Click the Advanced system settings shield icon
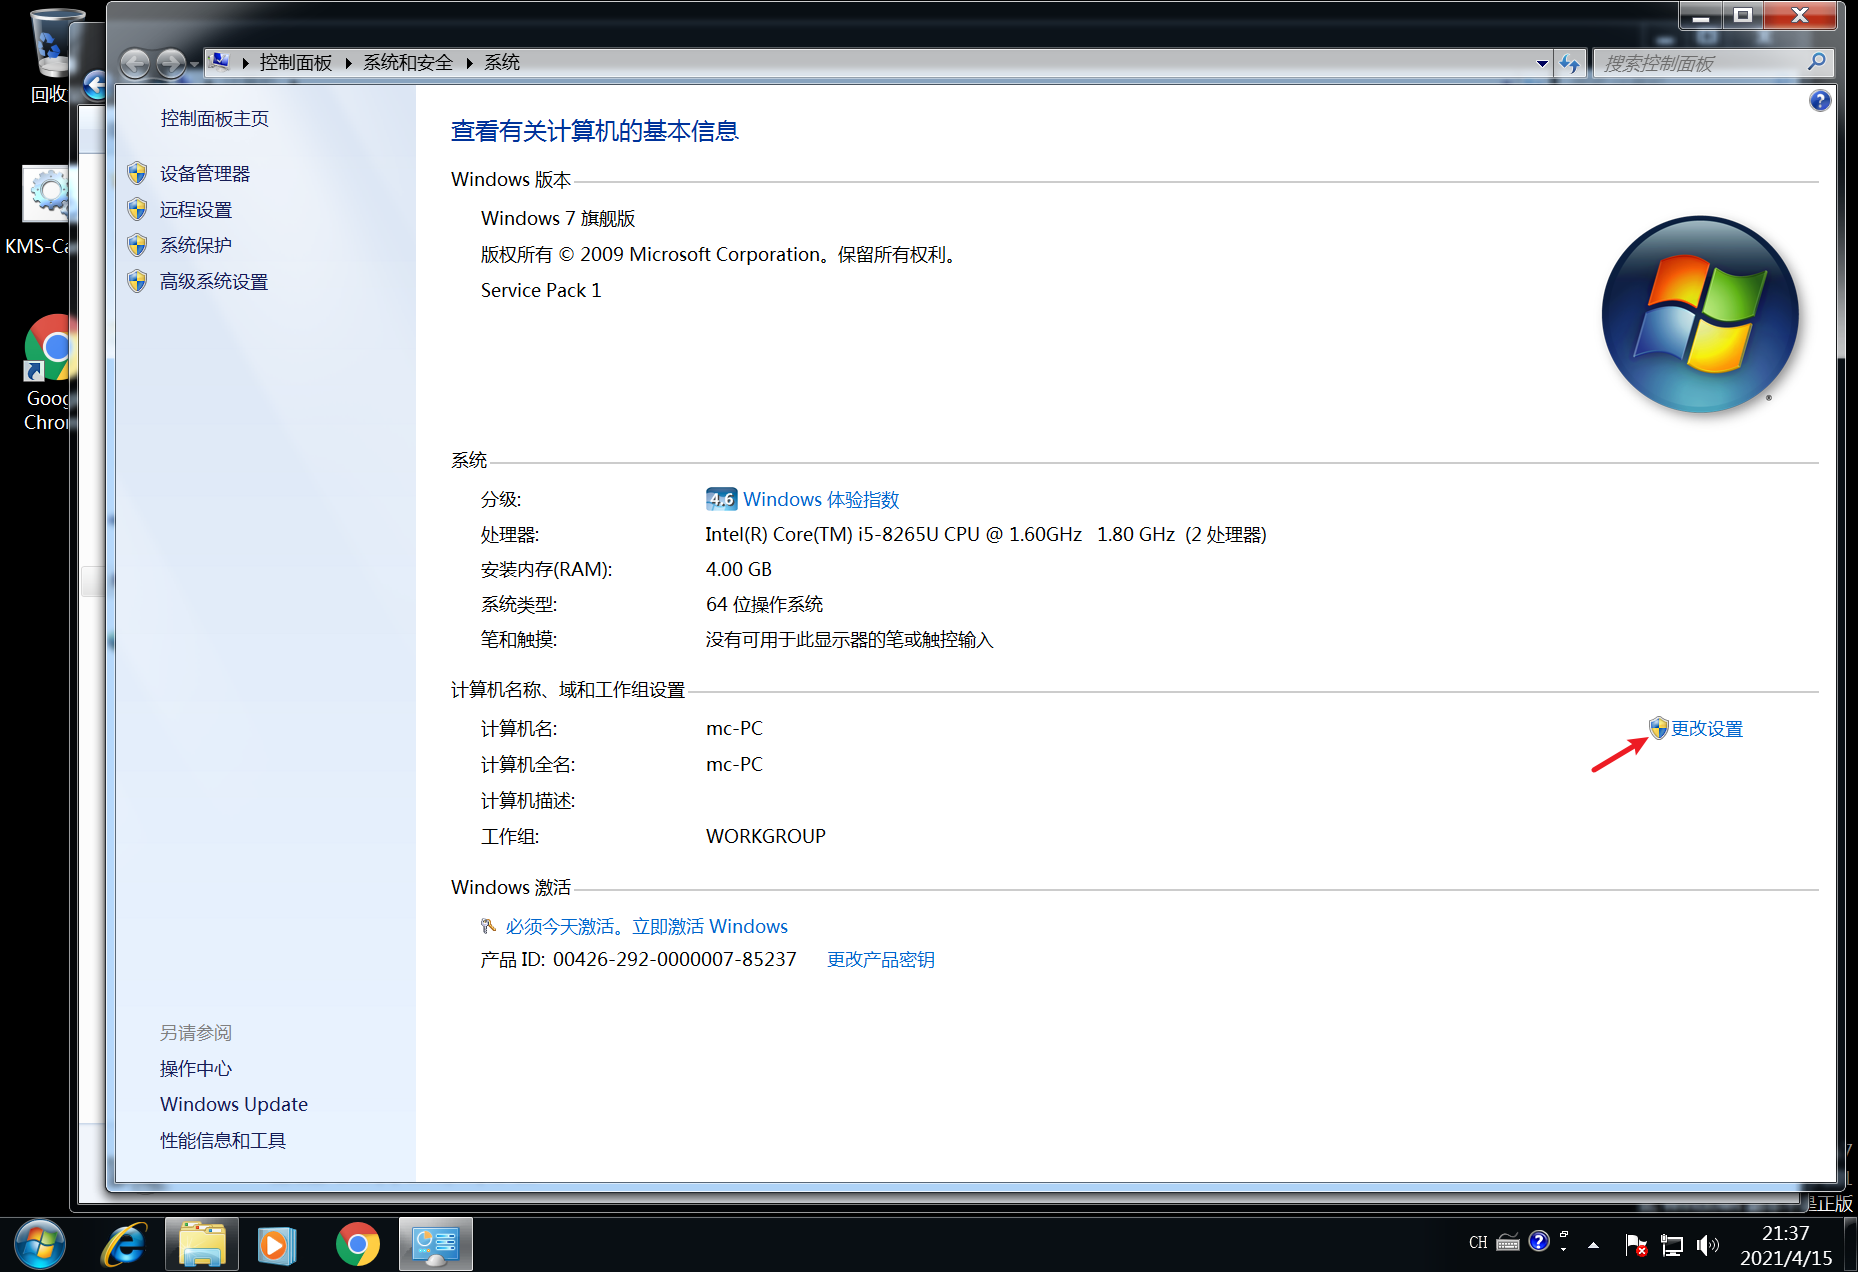Image resolution: width=1858 pixels, height=1272 pixels. [138, 281]
